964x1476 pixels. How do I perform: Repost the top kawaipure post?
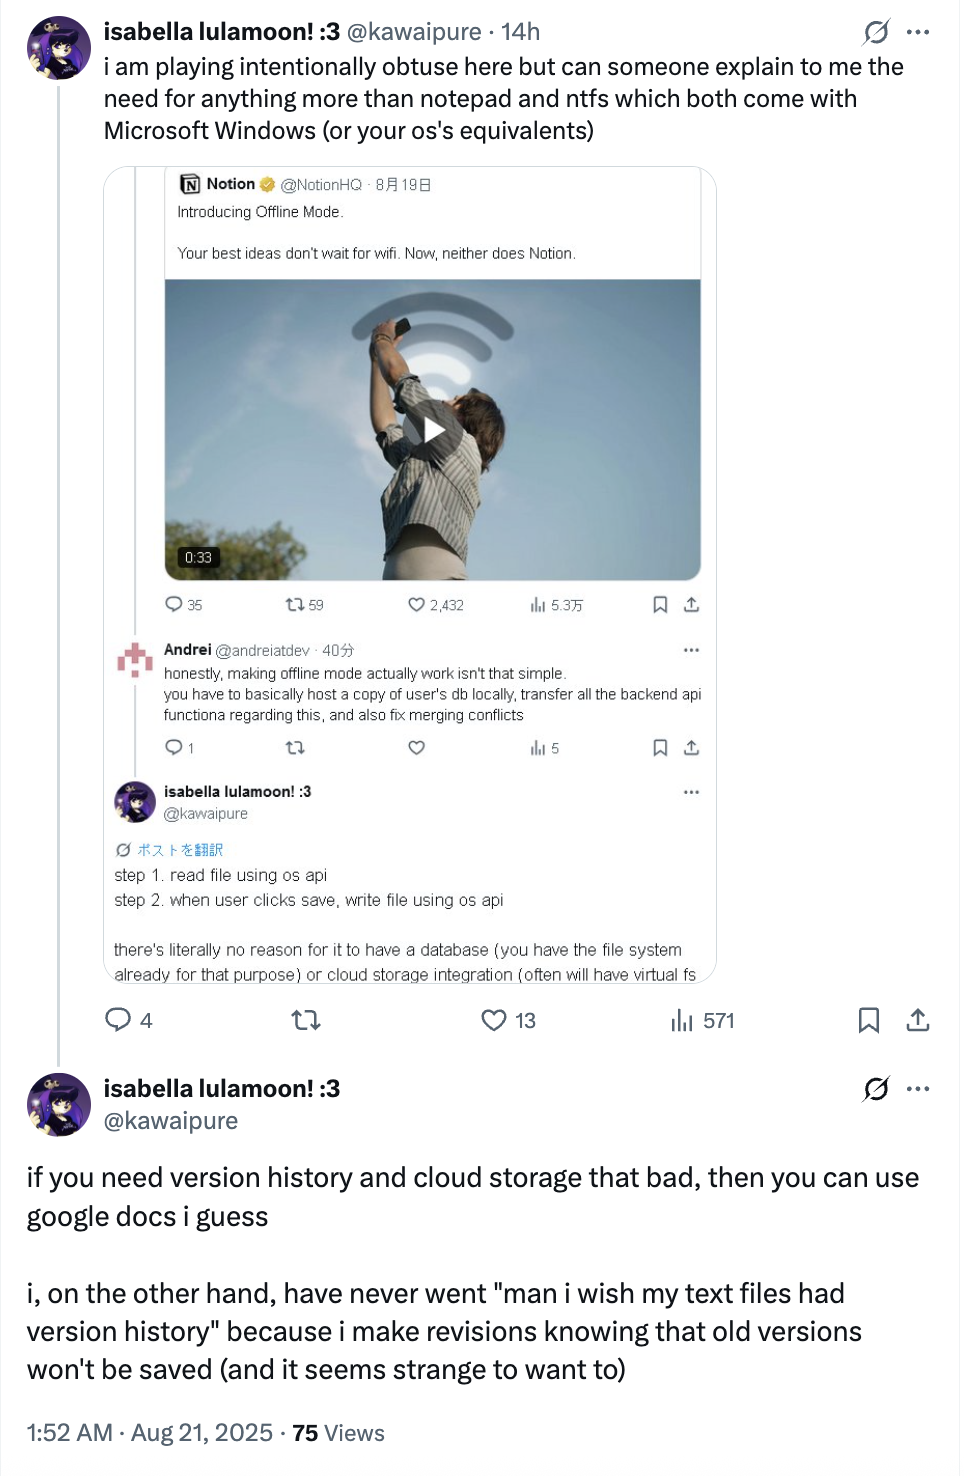coord(305,1020)
